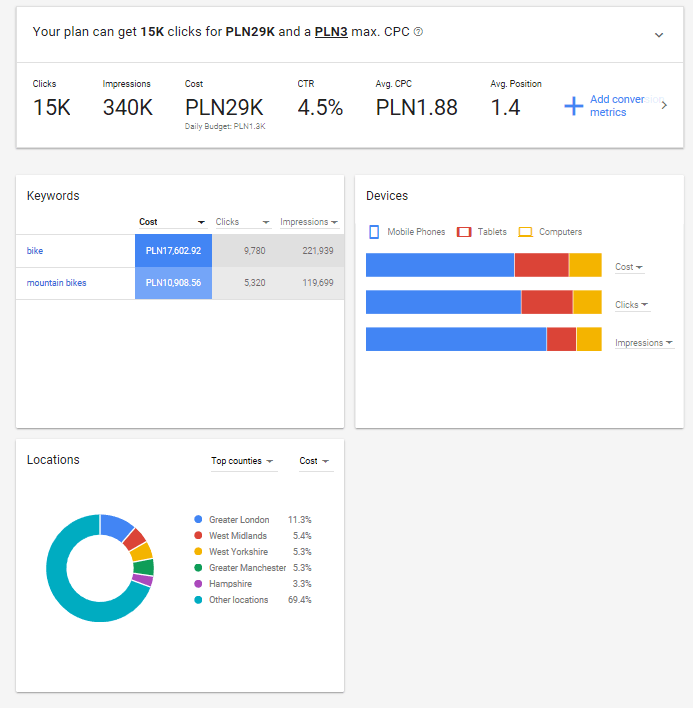
Task: Click the blue plus icon for conversion metrics
Action: (x=573, y=106)
